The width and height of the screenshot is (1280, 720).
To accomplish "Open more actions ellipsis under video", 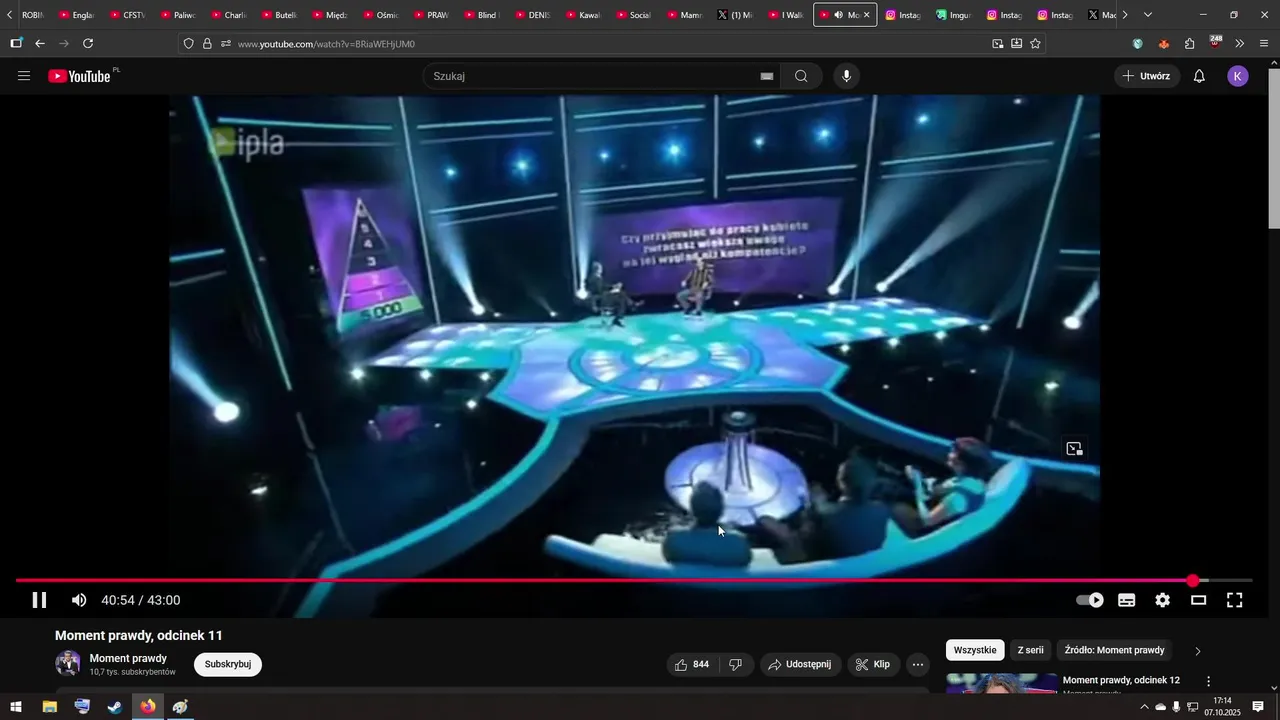I will tap(918, 664).
